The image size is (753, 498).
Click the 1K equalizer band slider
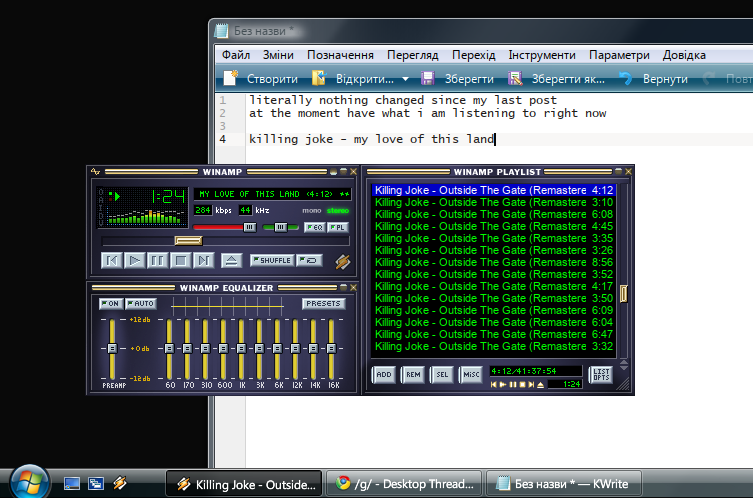[241, 349]
